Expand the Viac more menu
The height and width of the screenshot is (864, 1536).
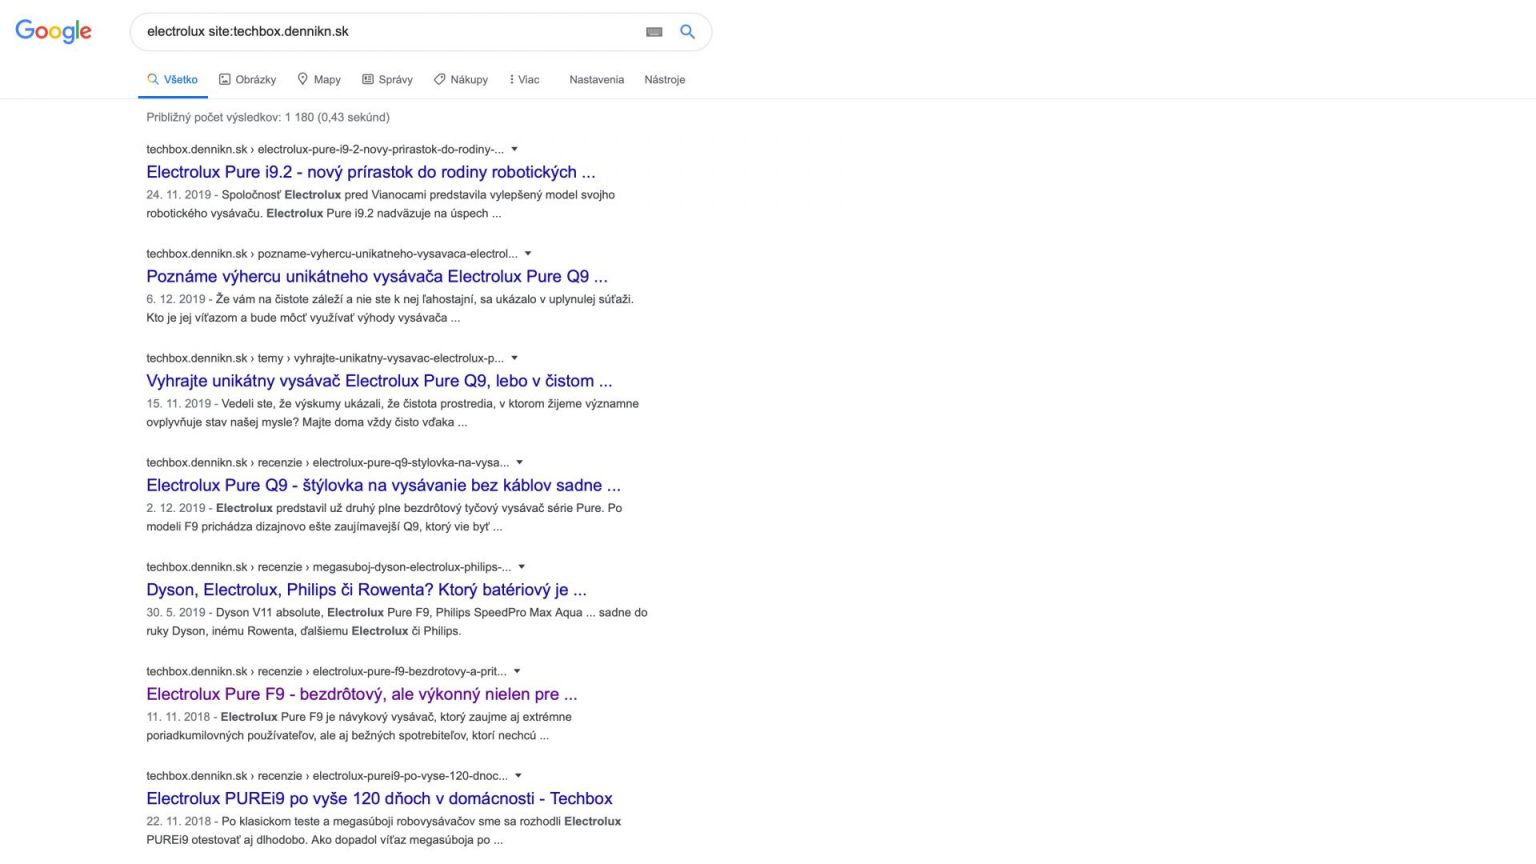pos(524,79)
